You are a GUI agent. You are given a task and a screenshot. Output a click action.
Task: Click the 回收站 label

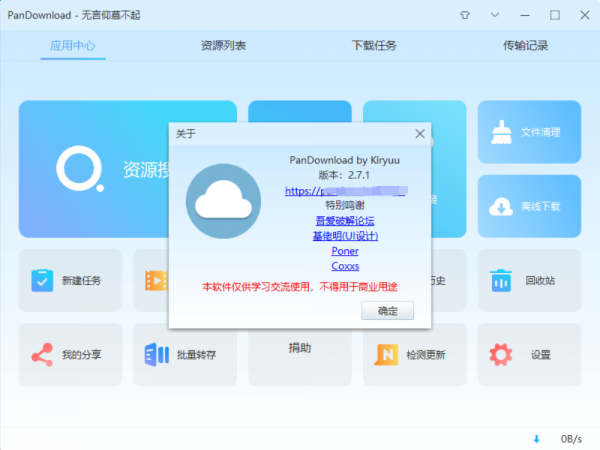[540, 280]
